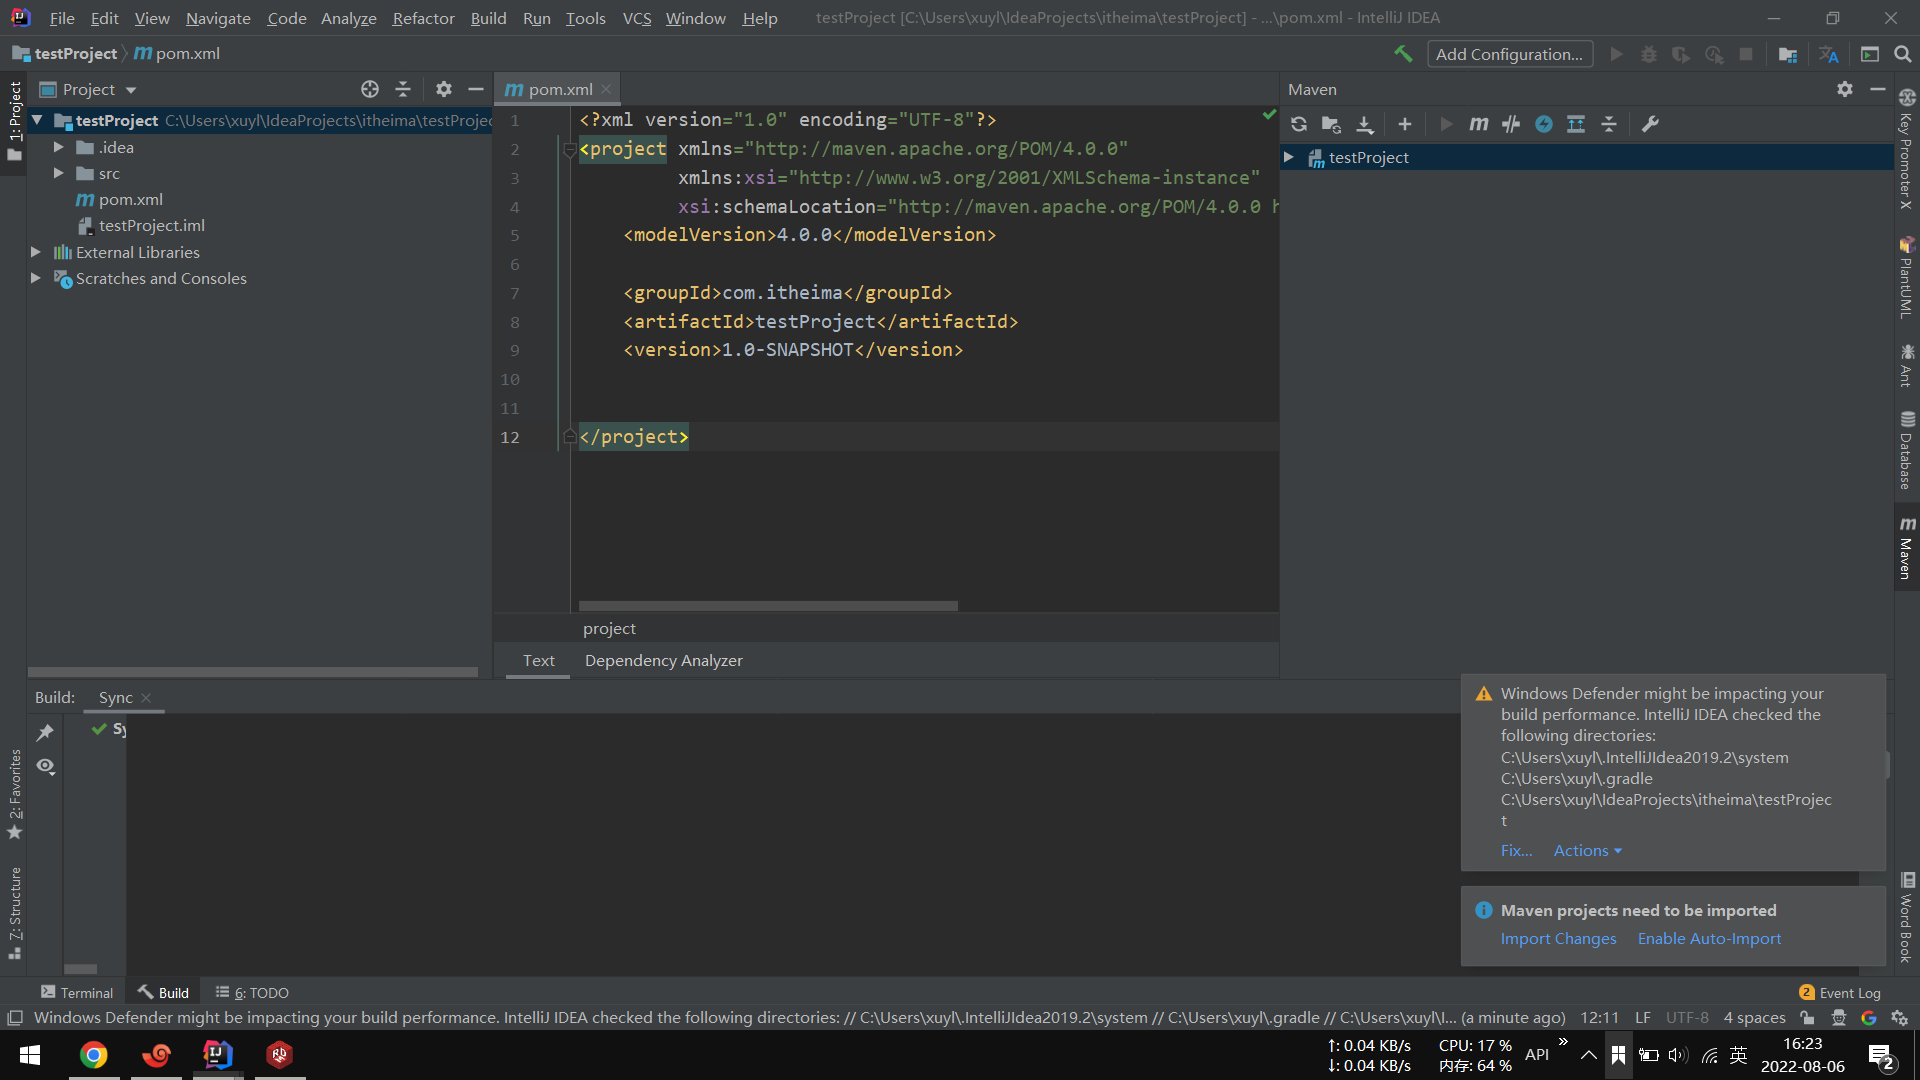The width and height of the screenshot is (1920, 1080).
Task: Click the Maven add dependency icon
Action: point(1403,123)
